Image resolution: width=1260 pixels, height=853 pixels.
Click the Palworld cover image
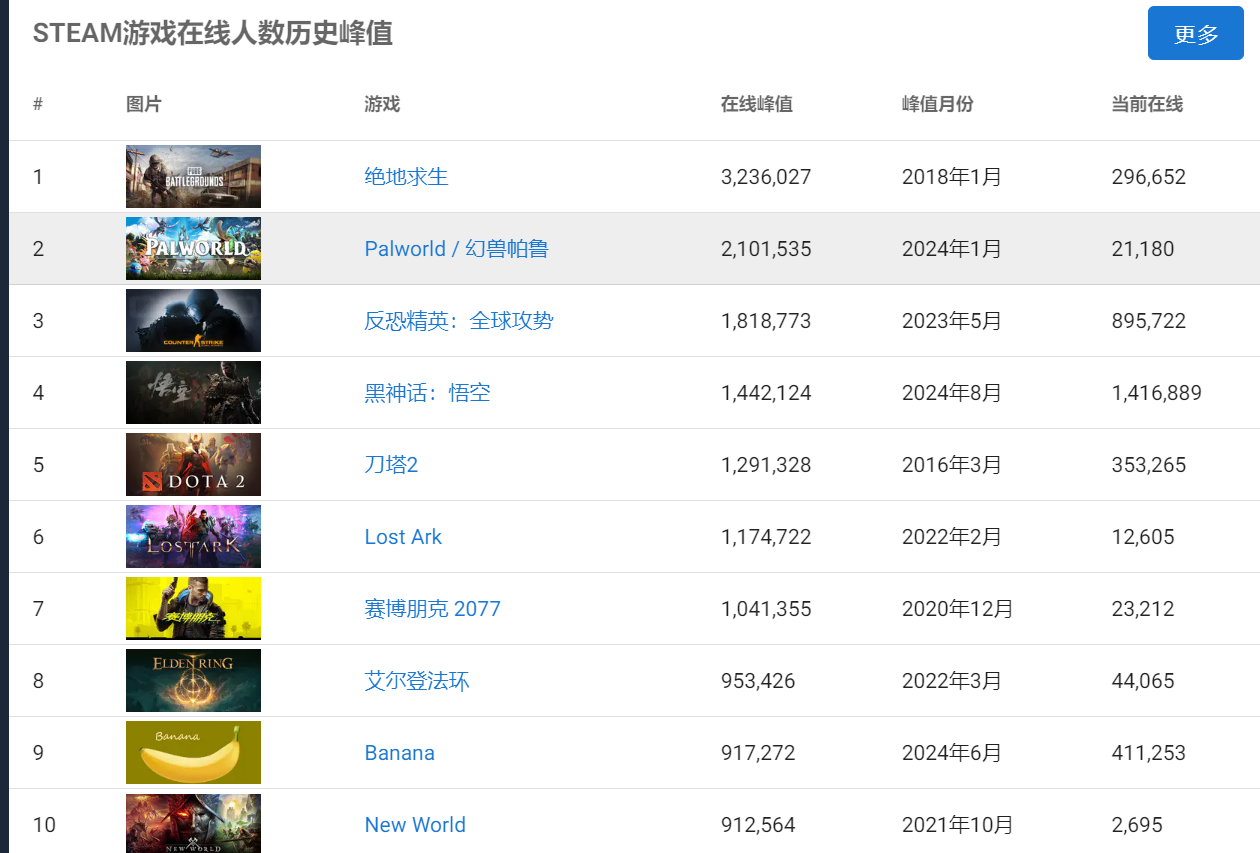[193, 249]
